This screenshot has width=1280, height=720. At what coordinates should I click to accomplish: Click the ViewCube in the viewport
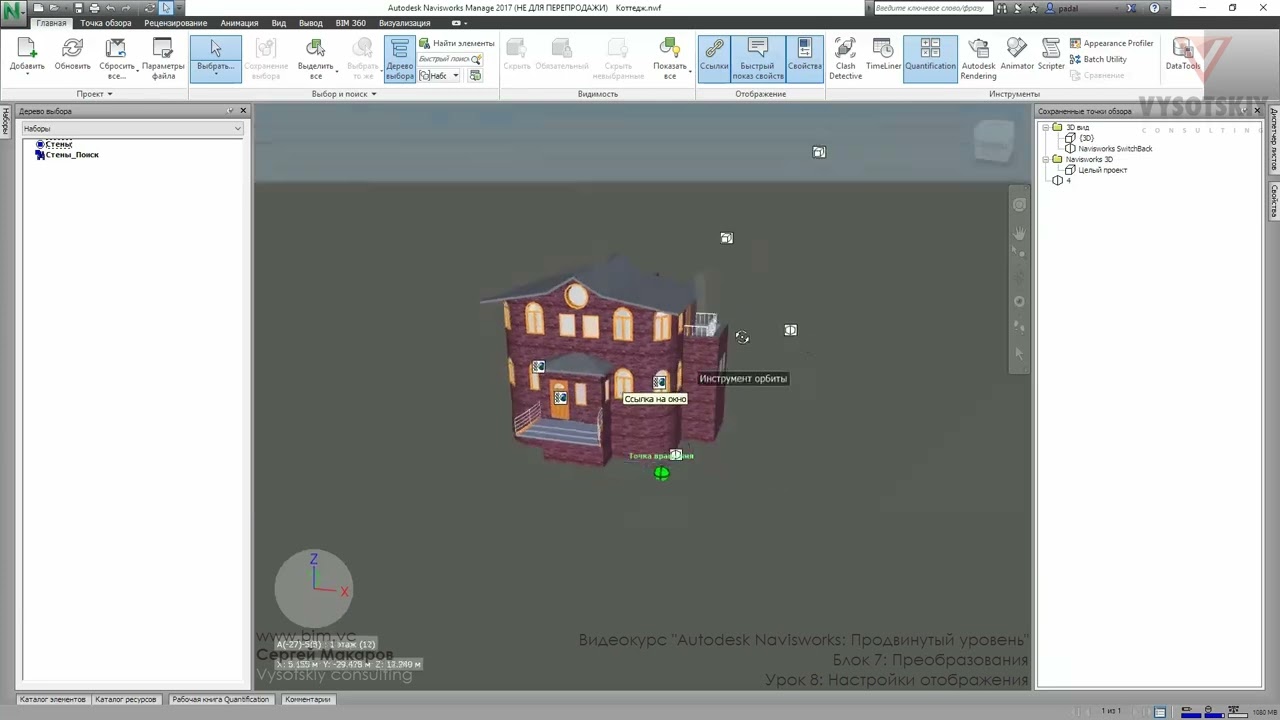coord(993,142)
